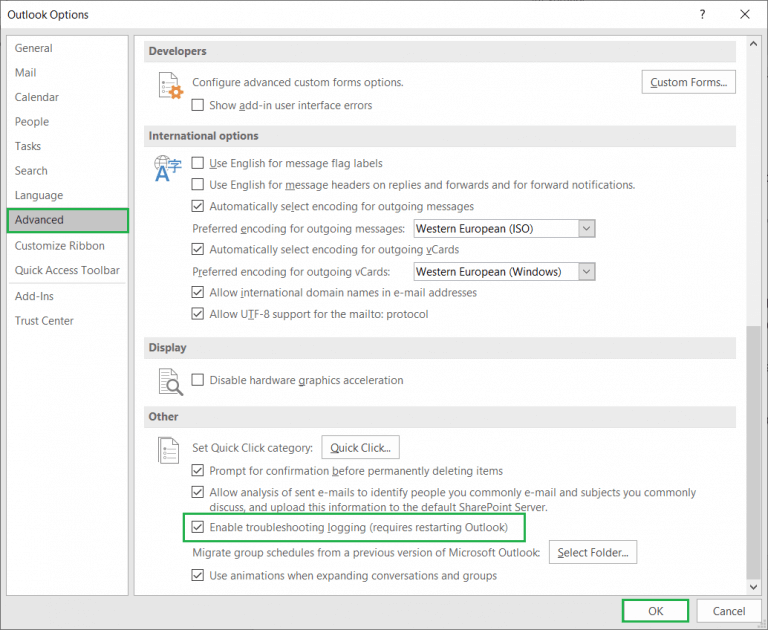The width and height of the screenshot is (768, 630).
Task: Click 'Set Quick Click category' label
Action: 252,448
